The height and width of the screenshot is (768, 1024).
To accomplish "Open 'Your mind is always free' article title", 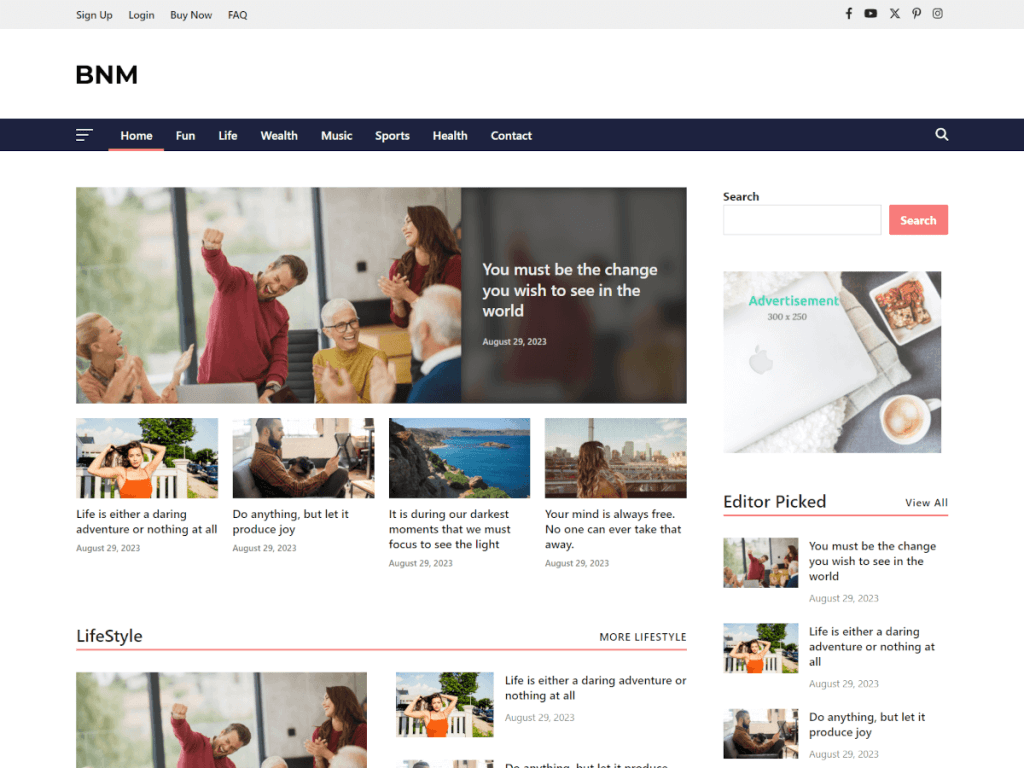I will point(613,529).
